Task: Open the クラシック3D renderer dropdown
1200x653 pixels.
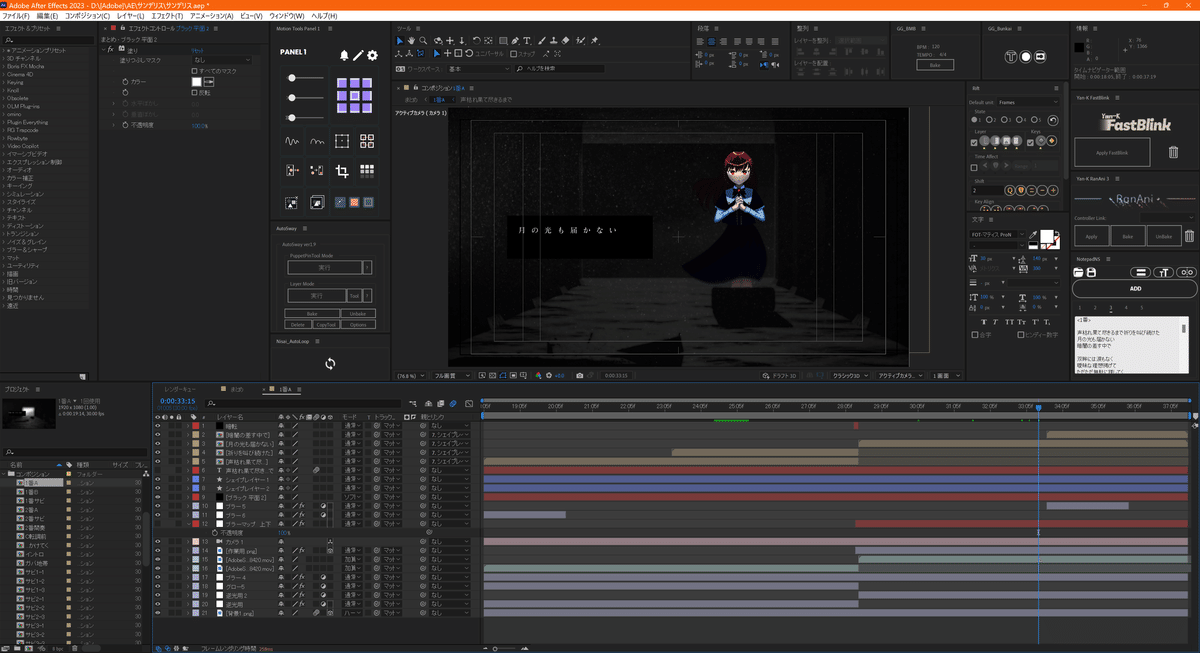Action: pyautogui.click(x=851, y=376)
